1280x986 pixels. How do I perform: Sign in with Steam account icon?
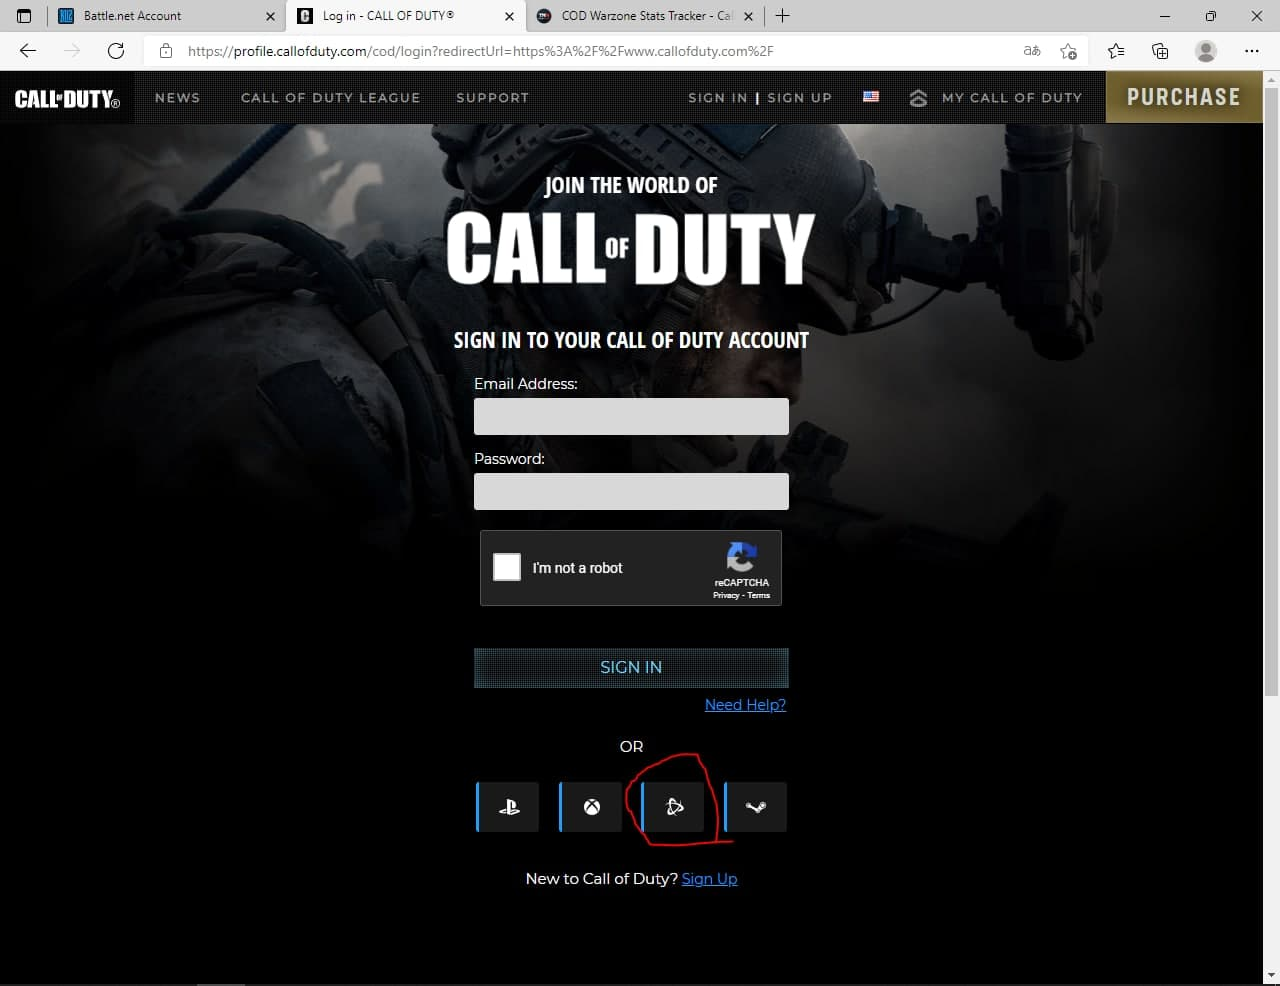click(x=755, y=807)
